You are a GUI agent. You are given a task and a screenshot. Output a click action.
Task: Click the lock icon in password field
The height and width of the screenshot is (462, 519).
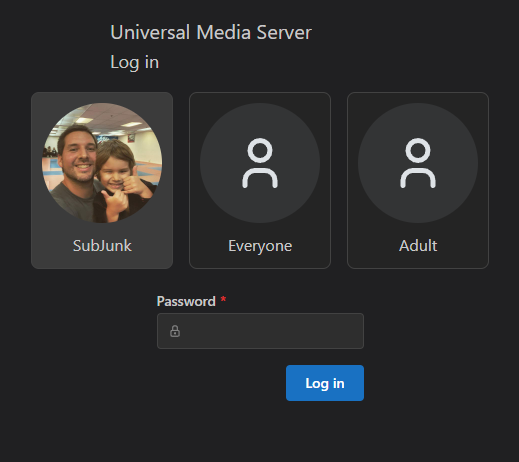(175, 331)
